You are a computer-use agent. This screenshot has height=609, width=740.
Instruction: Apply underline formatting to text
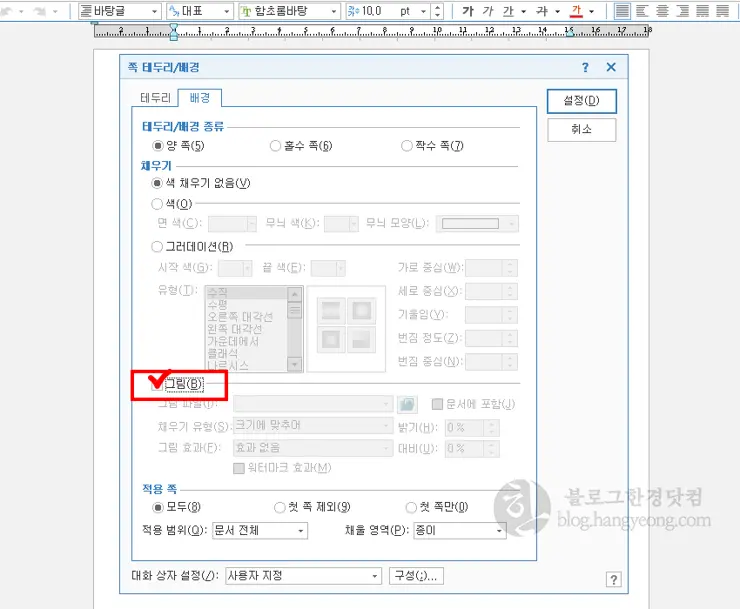tap(508, 11)
